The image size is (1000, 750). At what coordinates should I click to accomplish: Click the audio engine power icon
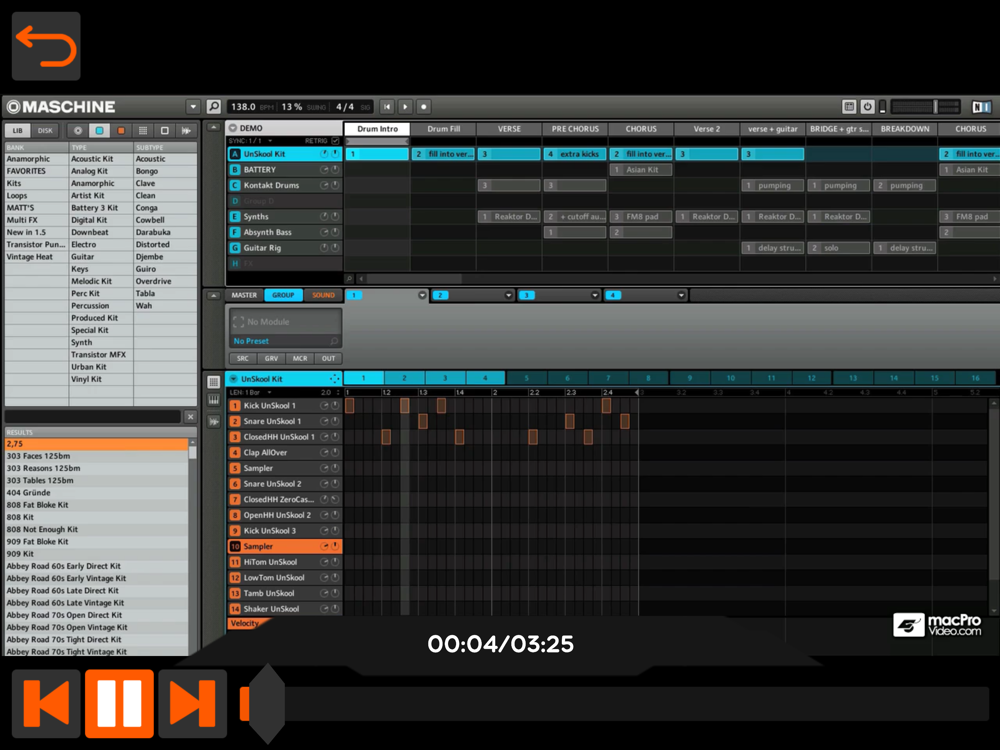[x=867, y=107]
